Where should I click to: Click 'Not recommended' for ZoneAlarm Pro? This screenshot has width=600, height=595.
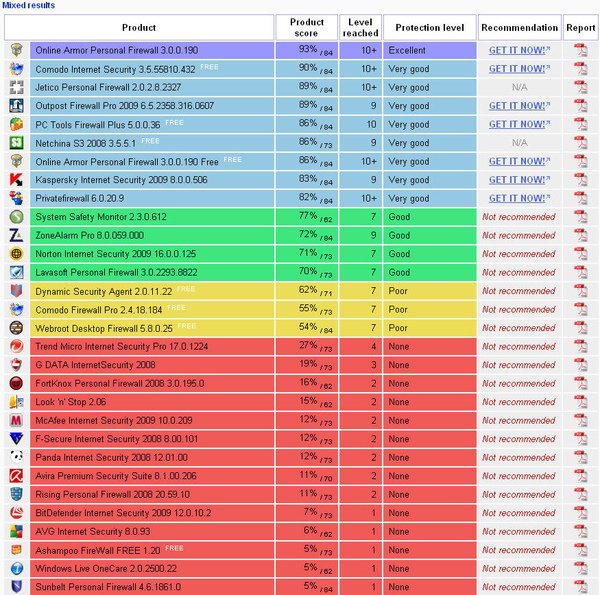click(x=518, y=235)
